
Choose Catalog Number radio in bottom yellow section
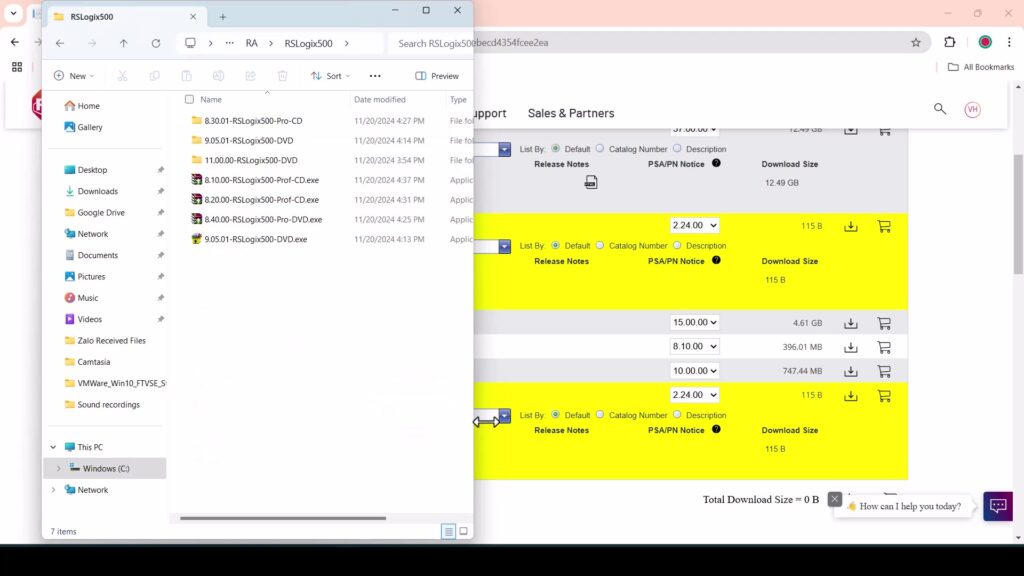coord(600,415)
